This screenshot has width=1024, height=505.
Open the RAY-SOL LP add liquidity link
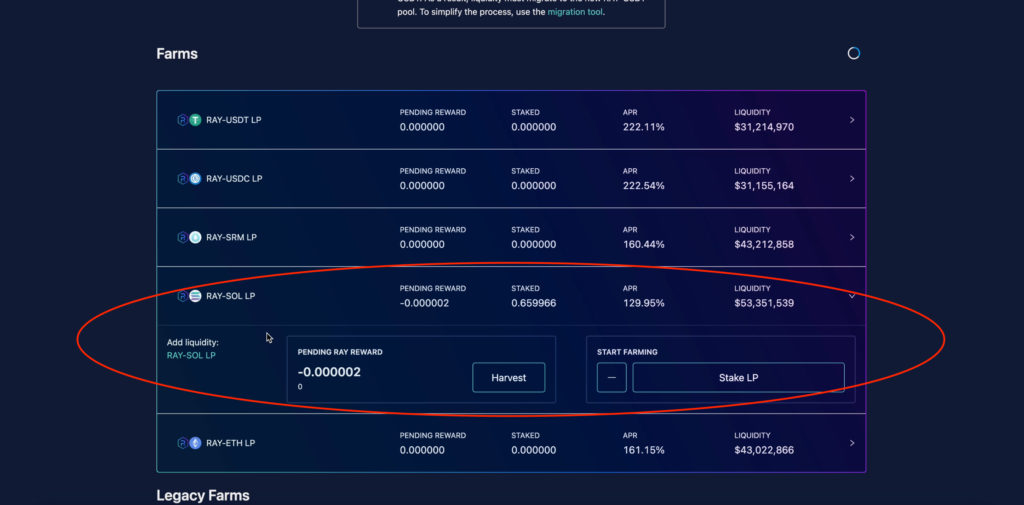[191, 355]
